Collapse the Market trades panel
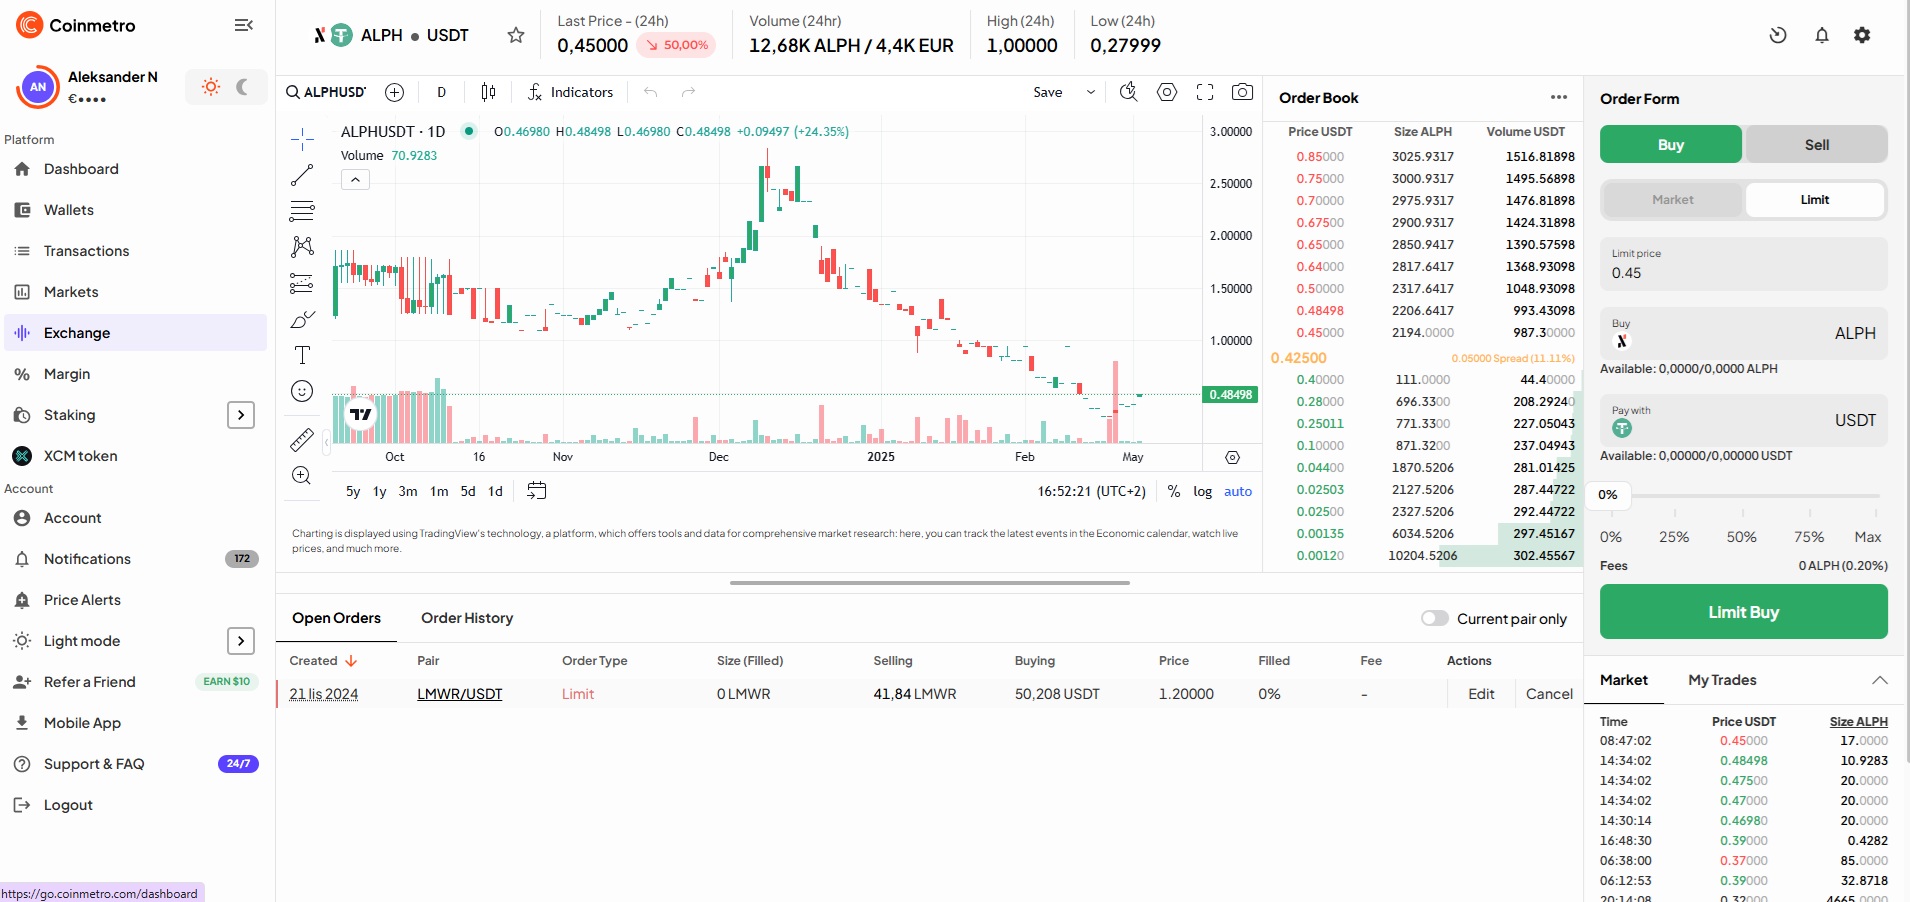The width and height of the screenshot is (1910, 902). click(1880, 680)
